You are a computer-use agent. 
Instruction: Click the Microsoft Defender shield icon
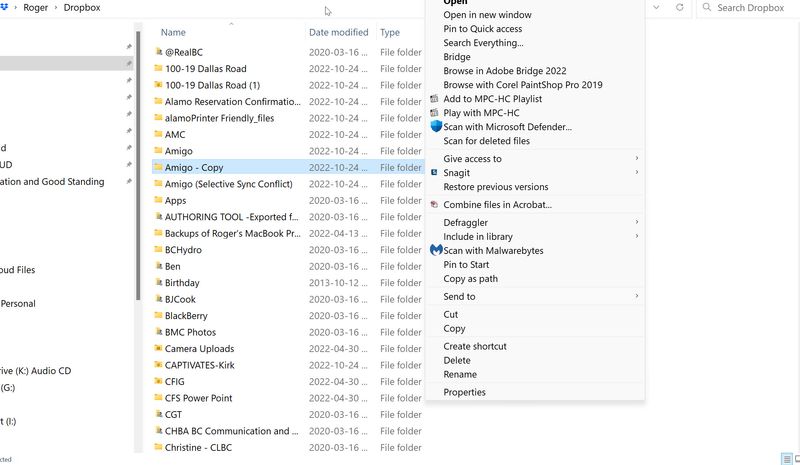(436, 126)
